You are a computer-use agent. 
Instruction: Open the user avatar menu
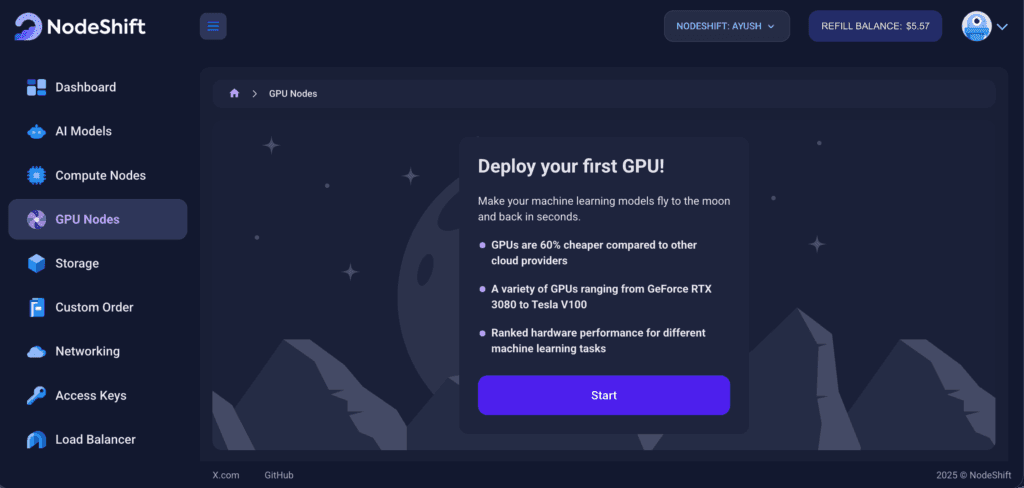976,26
